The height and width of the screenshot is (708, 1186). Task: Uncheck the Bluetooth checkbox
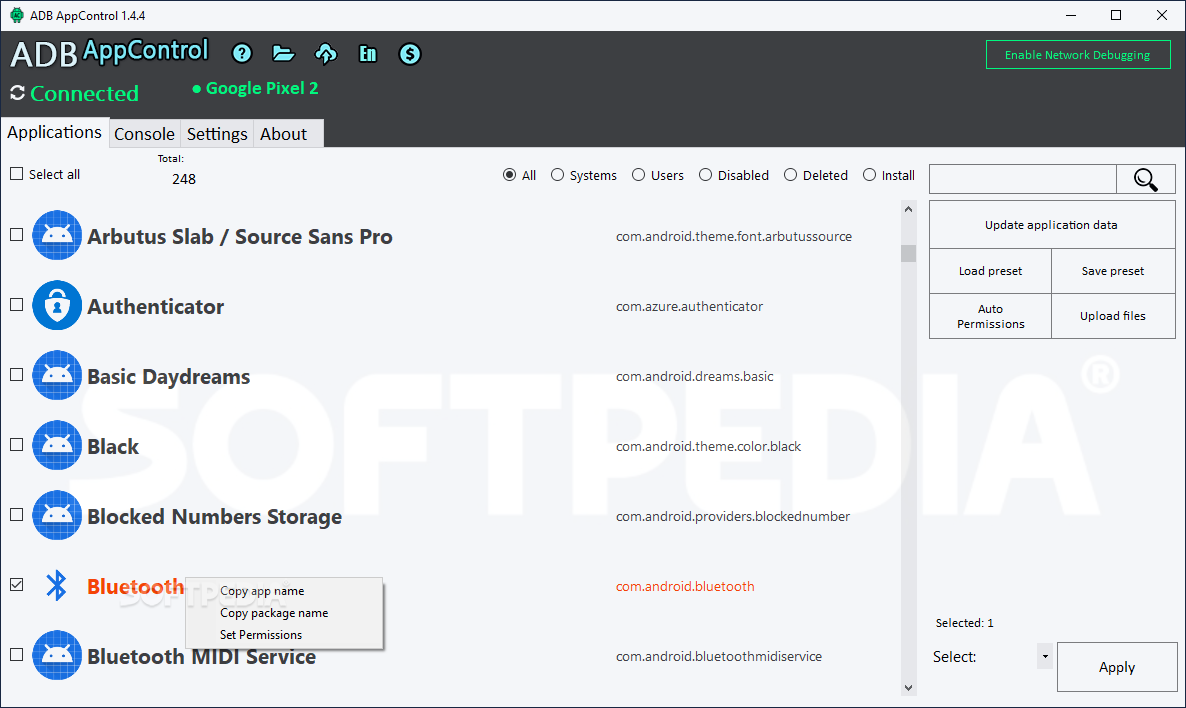coord(17,585)
